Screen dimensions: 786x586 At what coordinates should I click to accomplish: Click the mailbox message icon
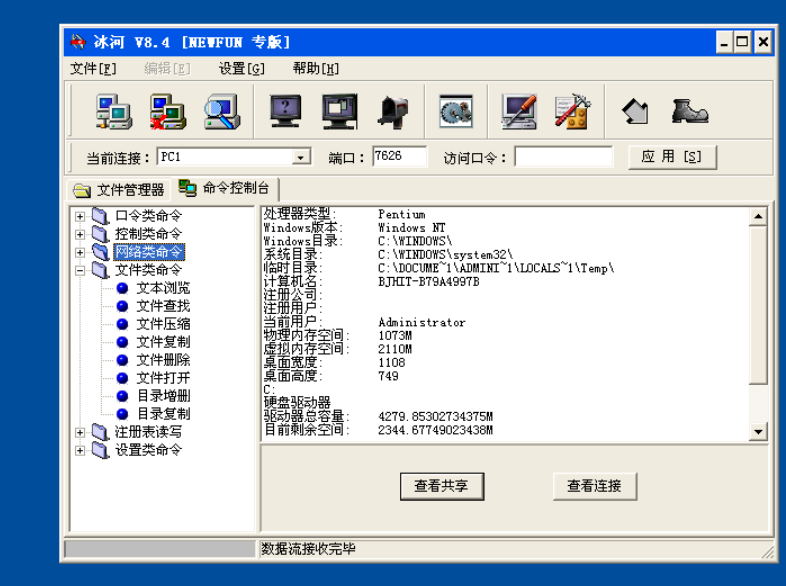coord(393,112)
